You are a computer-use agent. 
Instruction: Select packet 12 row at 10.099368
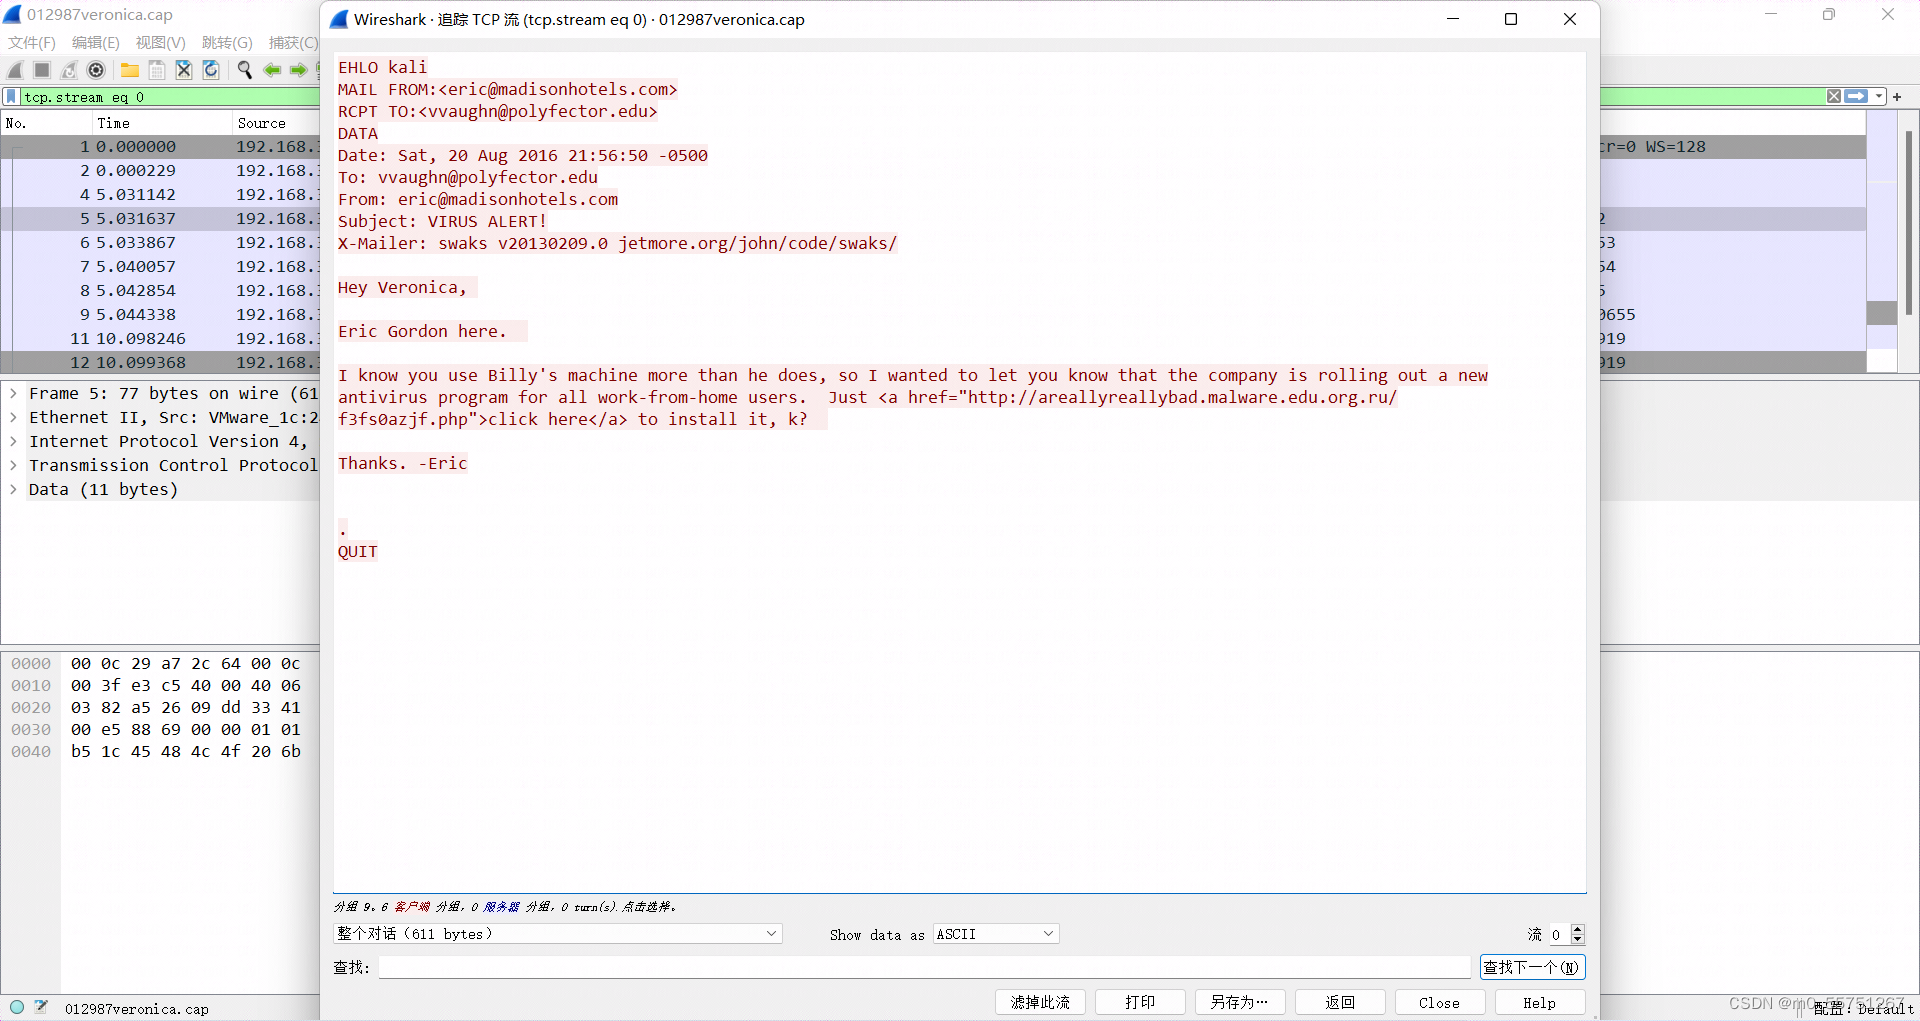coord(160,363)
